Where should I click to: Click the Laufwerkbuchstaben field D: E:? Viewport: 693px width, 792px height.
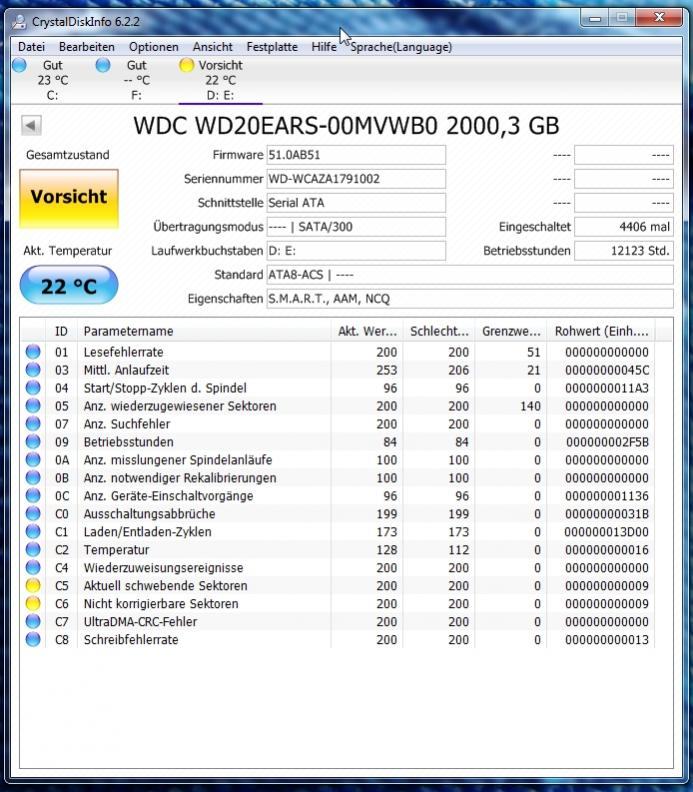356,251
